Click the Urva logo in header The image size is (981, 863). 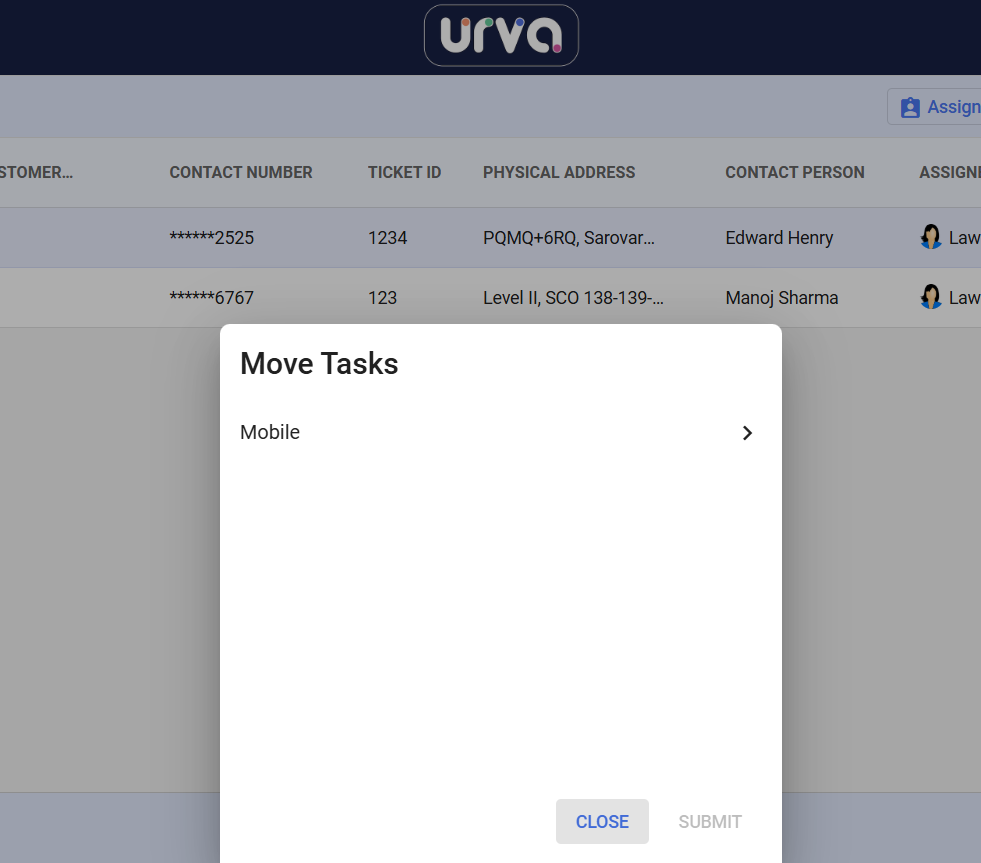(501, 36)
